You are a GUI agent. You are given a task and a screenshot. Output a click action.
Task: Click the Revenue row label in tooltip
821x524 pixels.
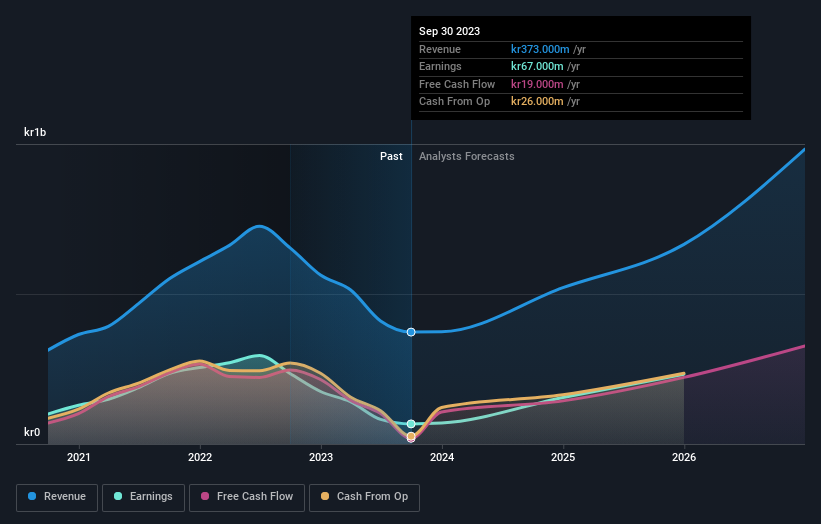point(440,49)
